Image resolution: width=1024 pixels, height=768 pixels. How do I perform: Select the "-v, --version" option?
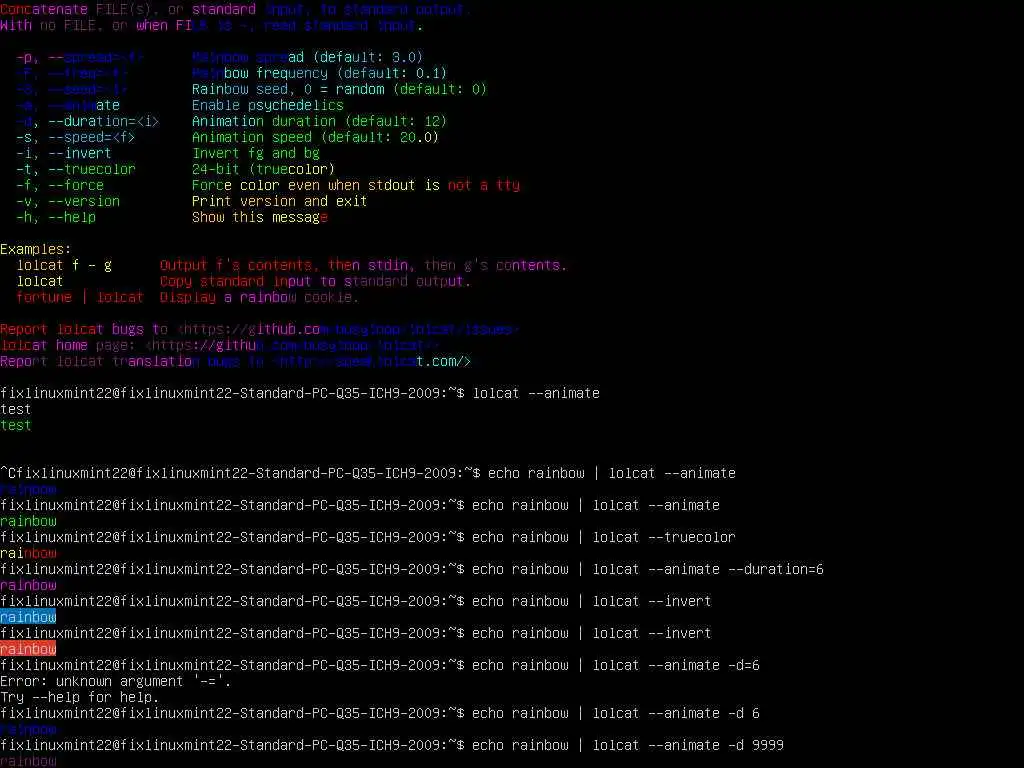68,201
